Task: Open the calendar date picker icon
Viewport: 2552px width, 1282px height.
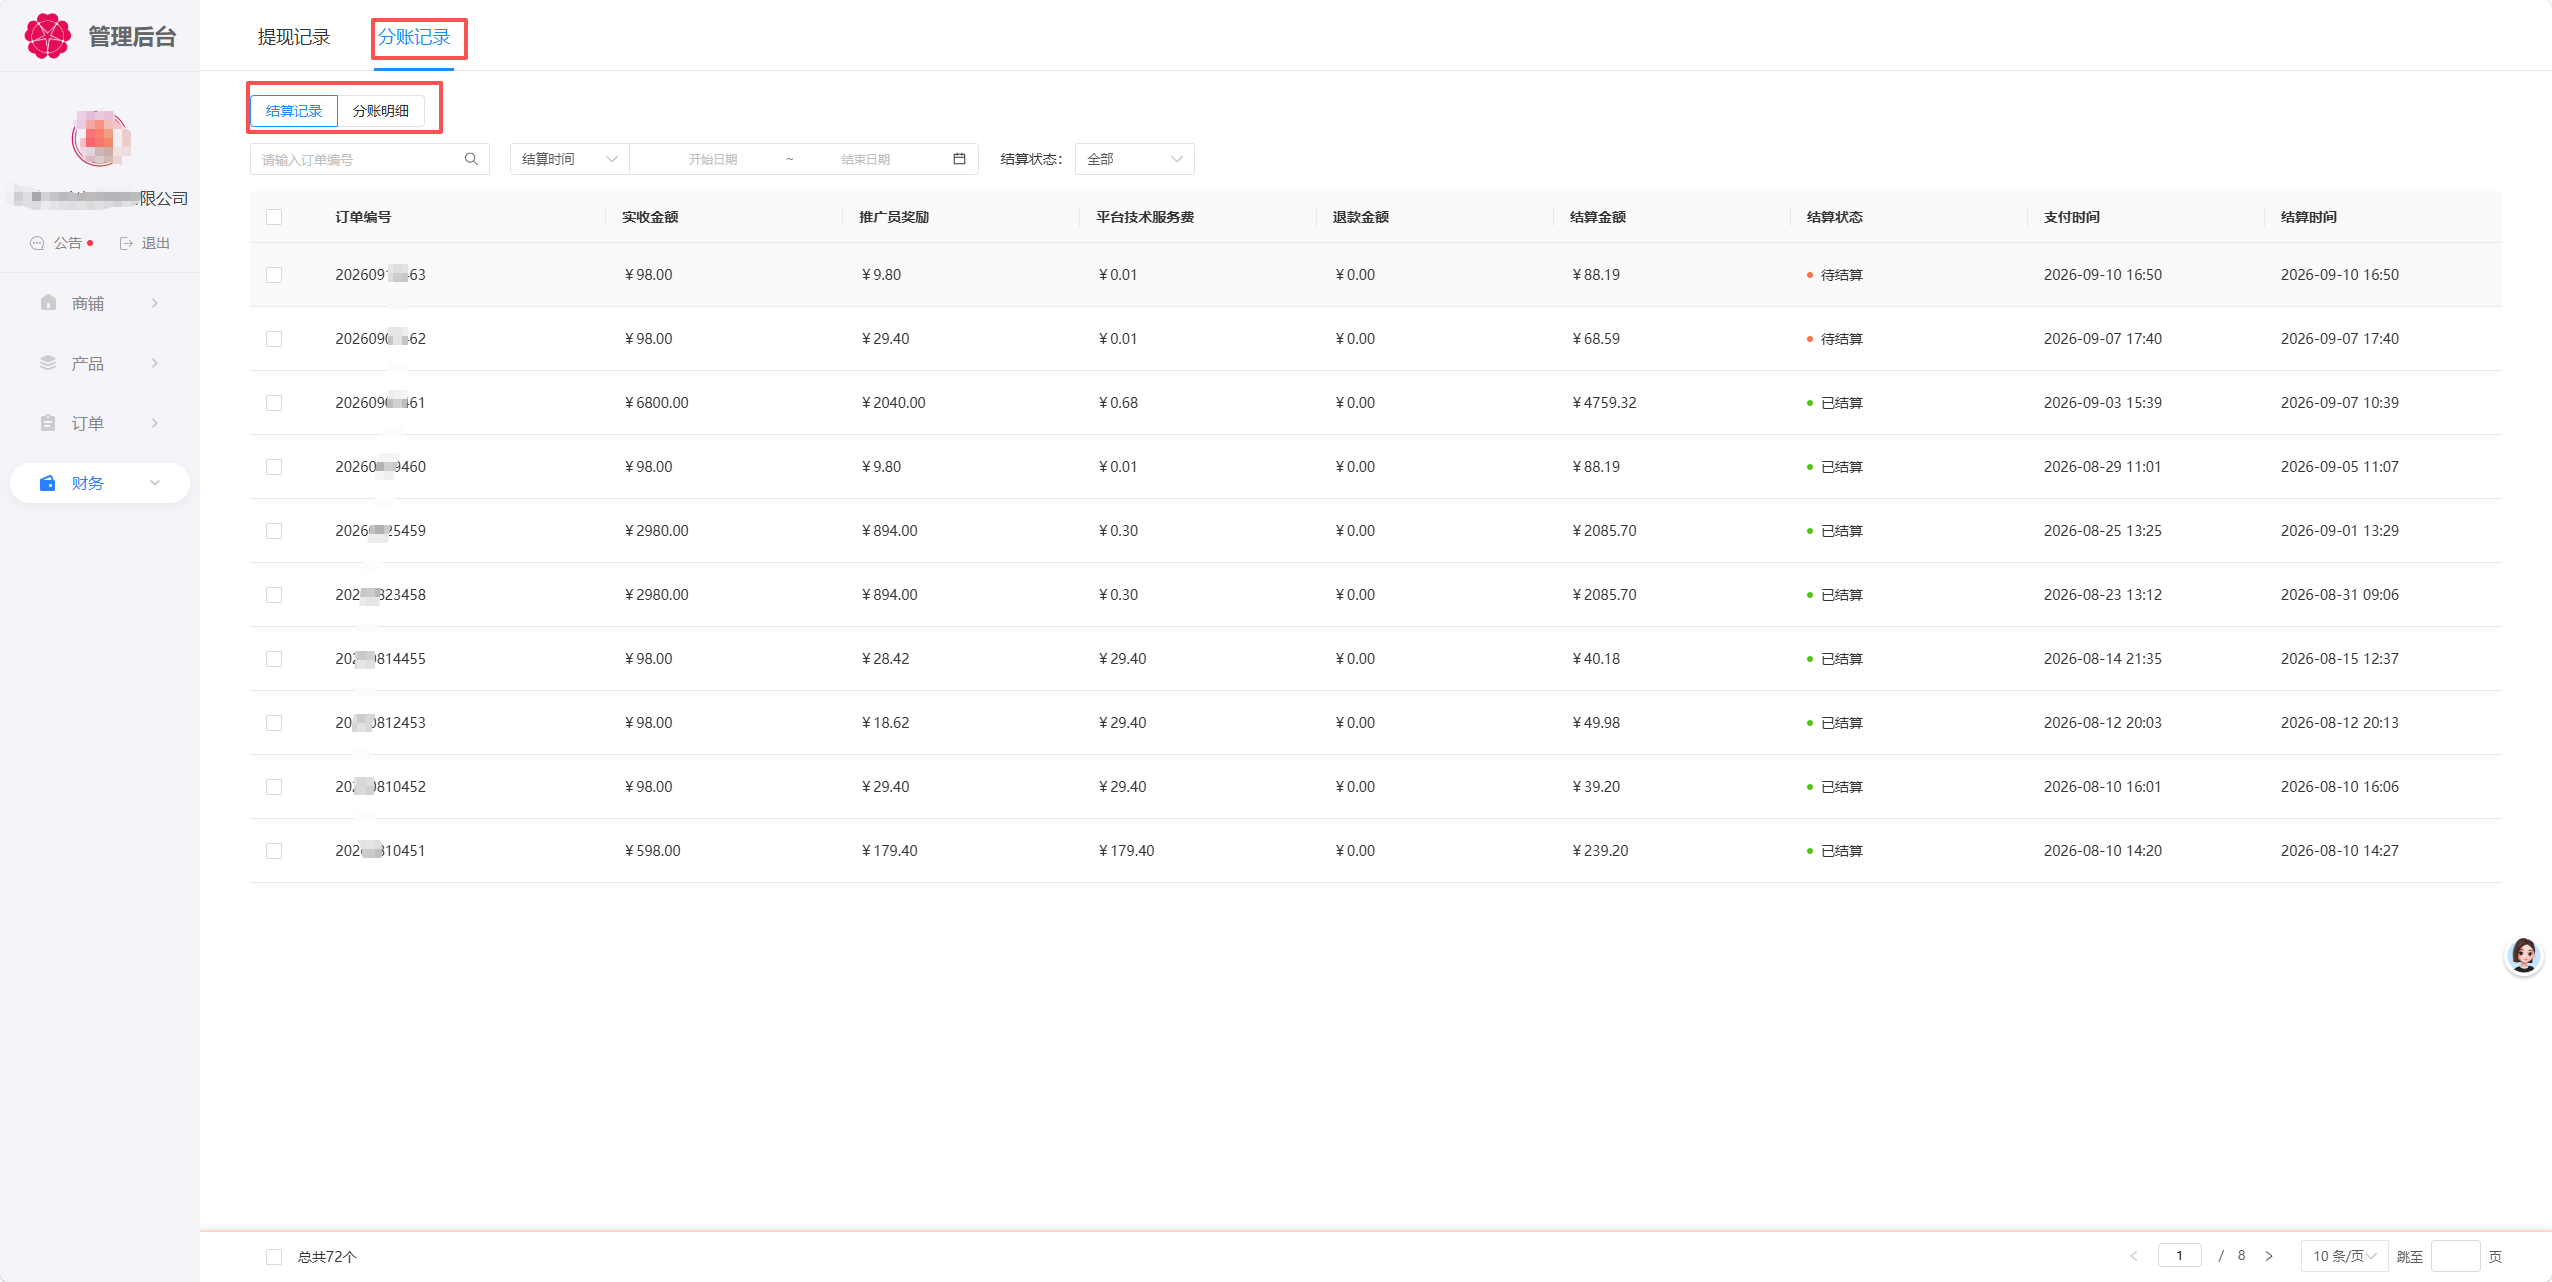Action: pos(959,159)
